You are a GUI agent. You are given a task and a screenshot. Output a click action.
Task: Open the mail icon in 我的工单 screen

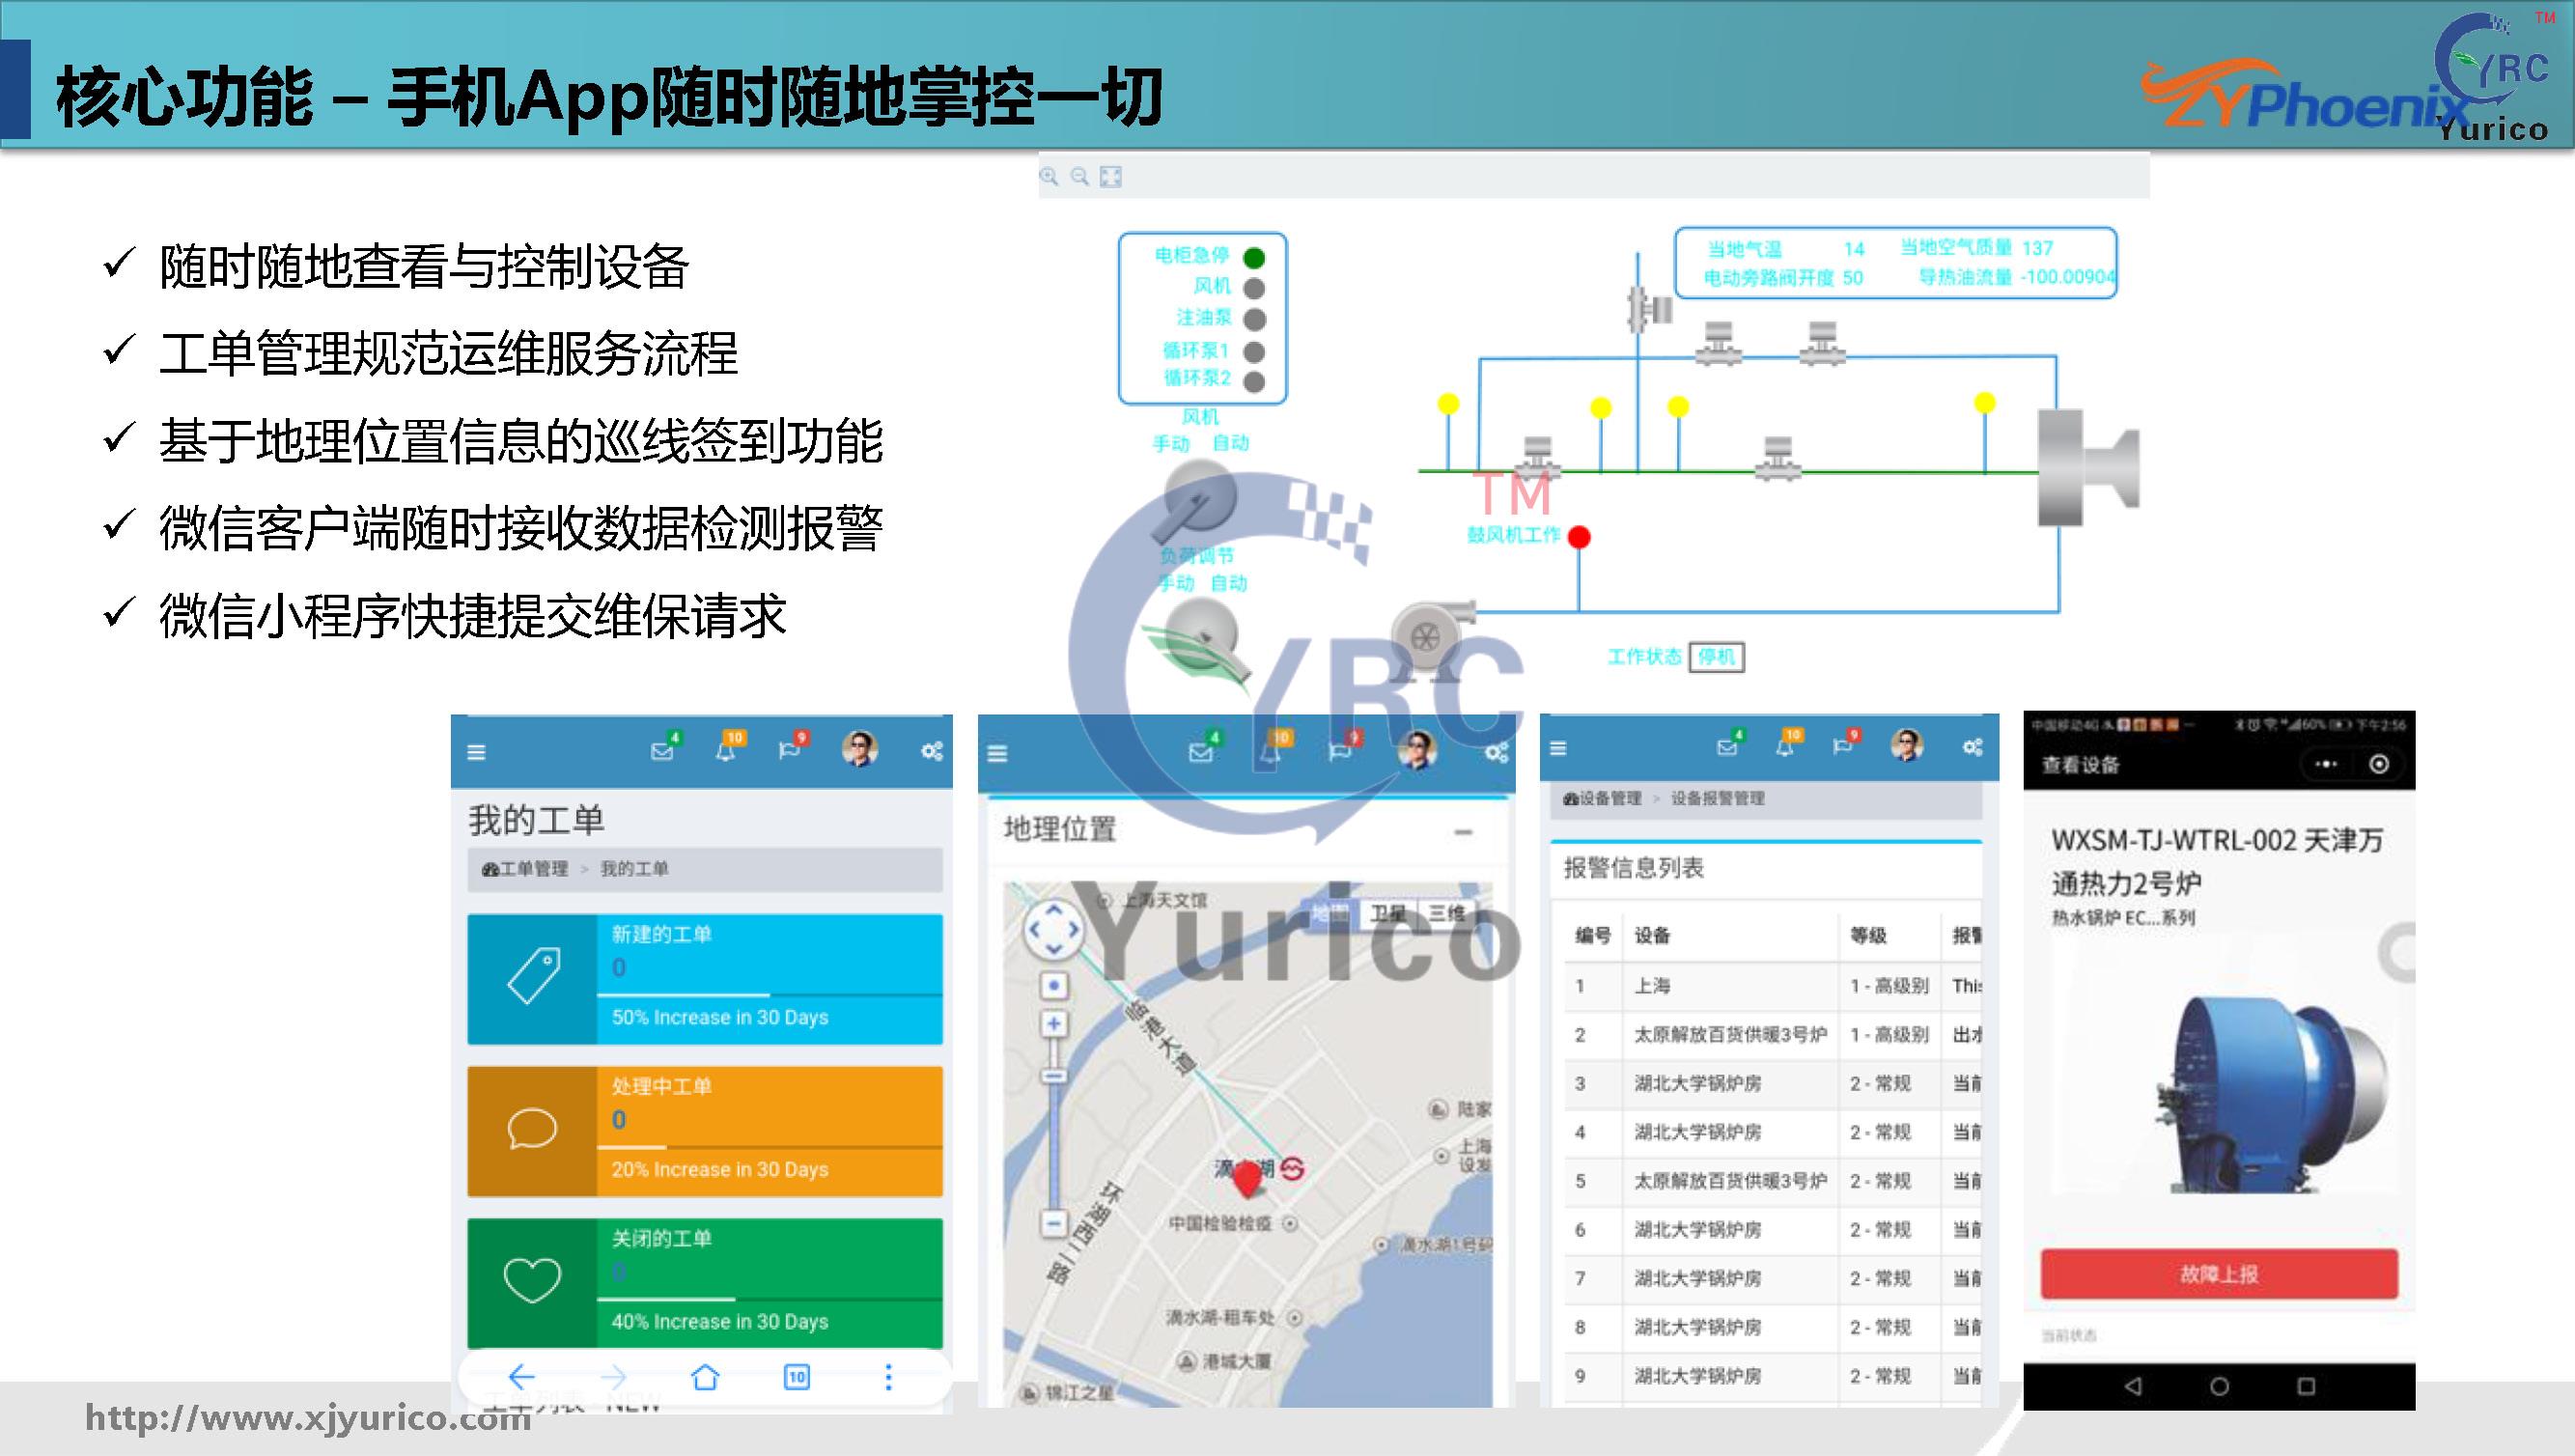point(662,750)
